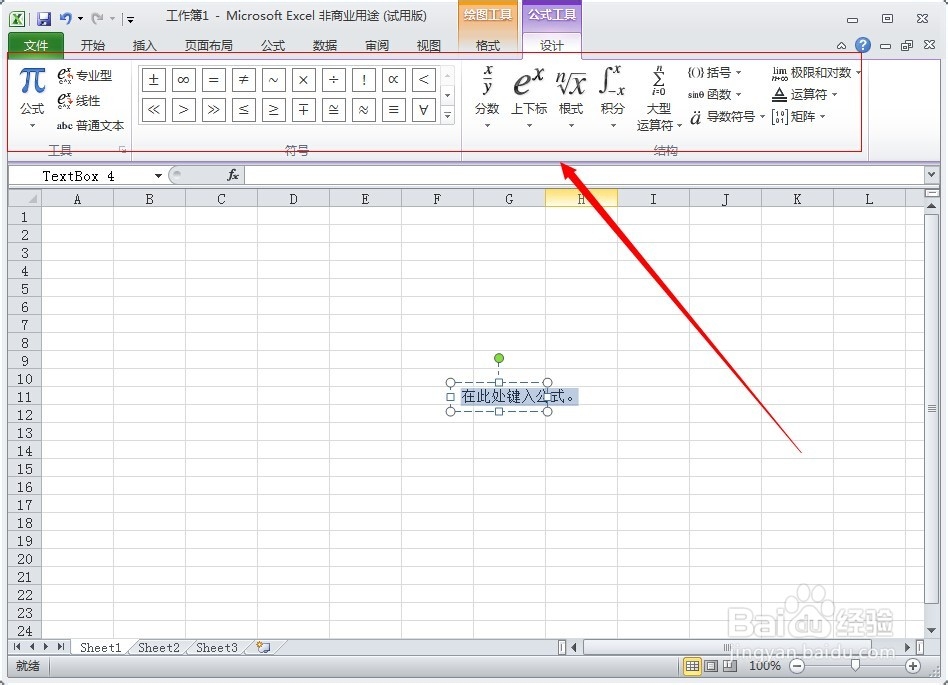The width and height of the screenshot is (948, 685).
Task: Insert the infinity symbol
Action: [183, 80]
